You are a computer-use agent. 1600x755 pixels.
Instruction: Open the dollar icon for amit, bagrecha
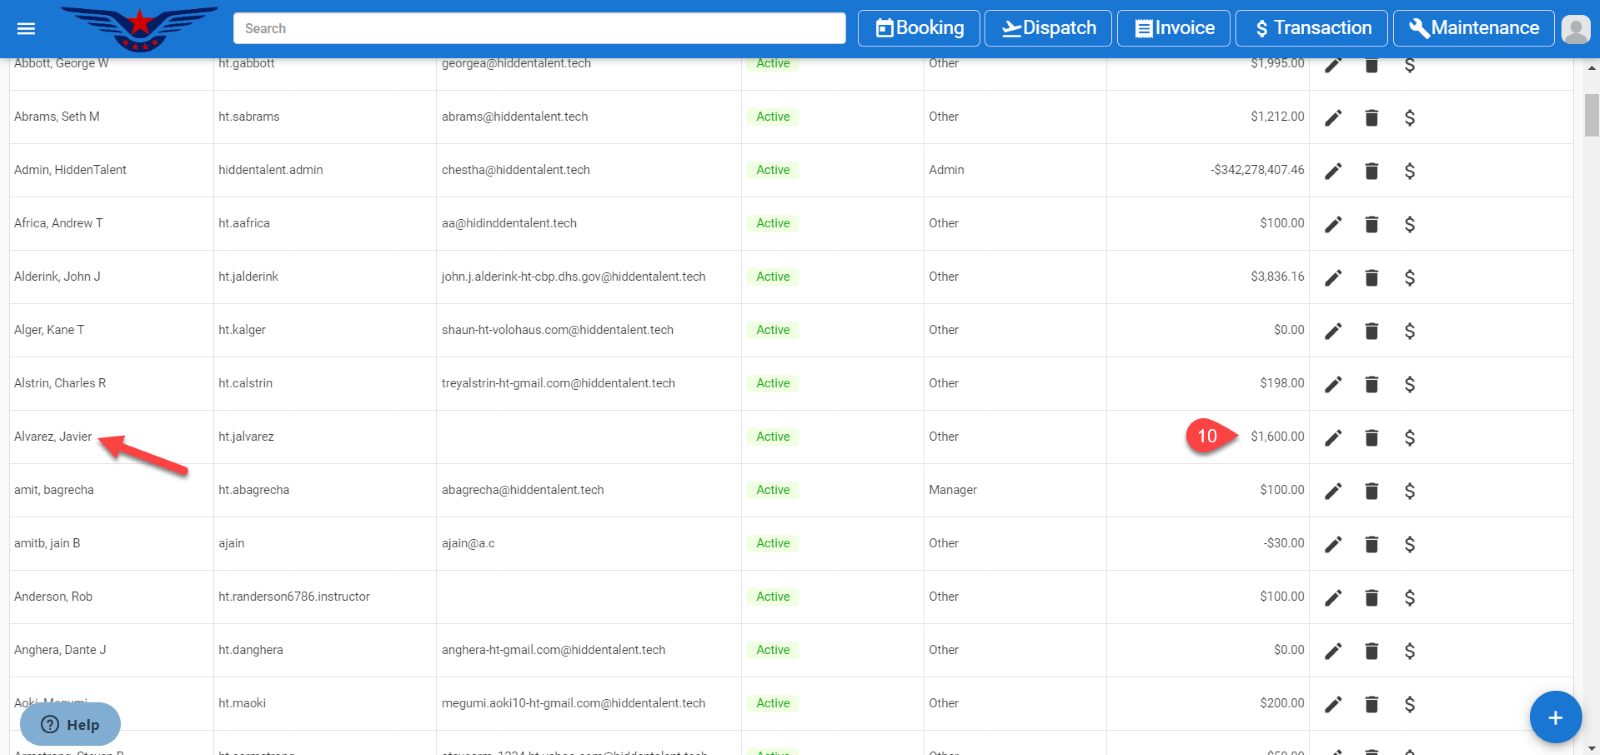coord(1409,491)
